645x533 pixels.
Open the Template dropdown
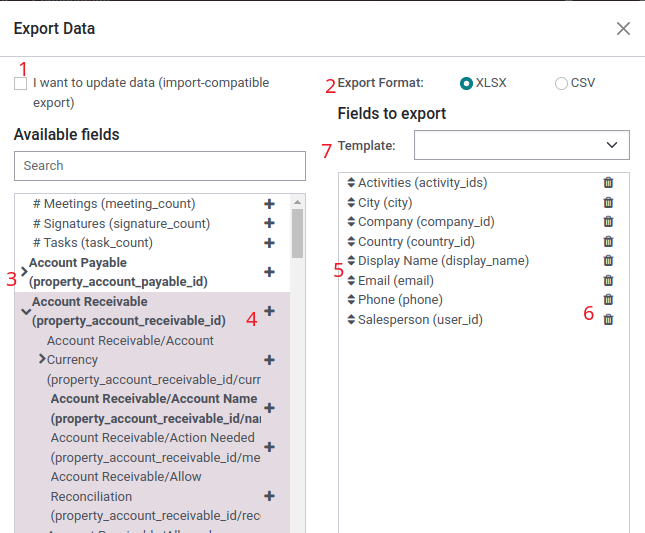pos(522,145)
